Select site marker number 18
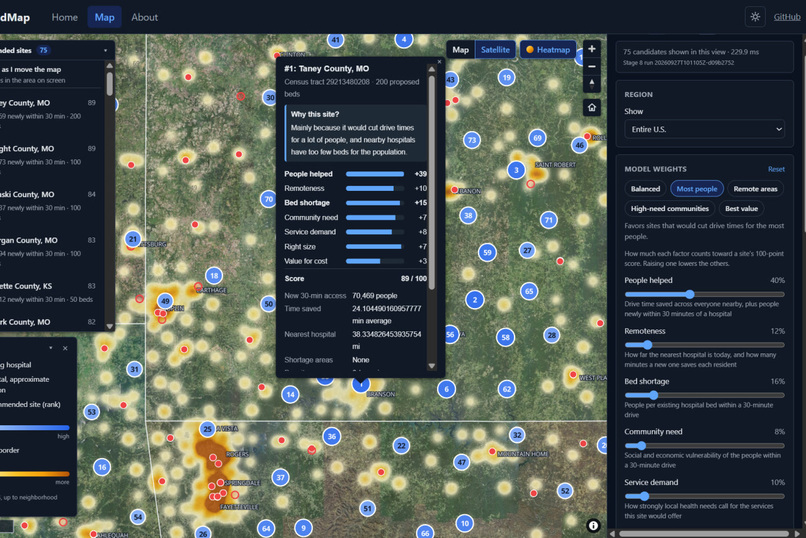The width and height of the screenshot is (806, 538). pos(214,276)
